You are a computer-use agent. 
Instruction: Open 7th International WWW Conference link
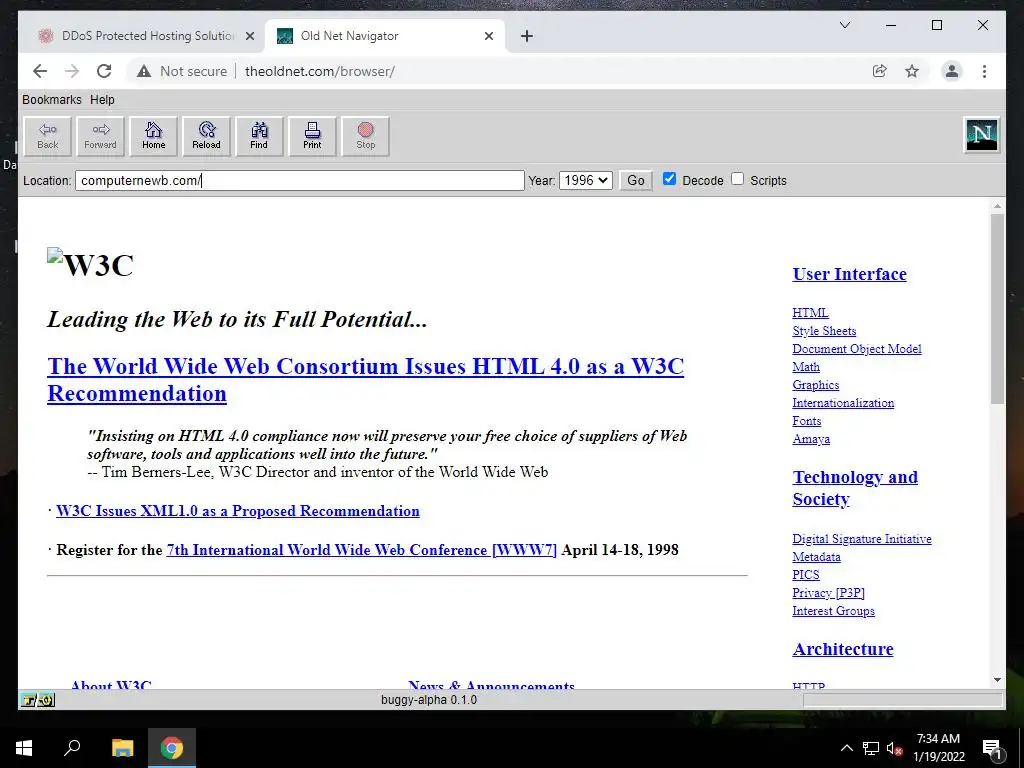(362, 550)
